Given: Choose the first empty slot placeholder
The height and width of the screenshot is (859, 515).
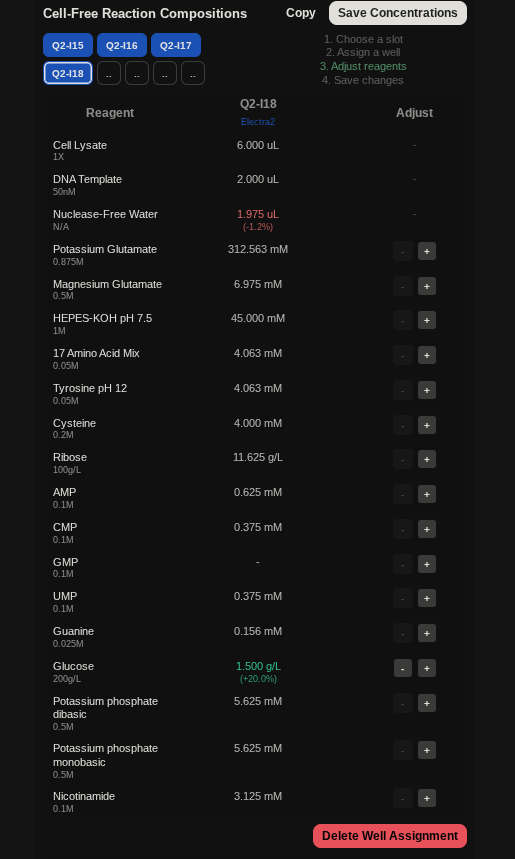Looking at the screenshot, I should (109, 73).
